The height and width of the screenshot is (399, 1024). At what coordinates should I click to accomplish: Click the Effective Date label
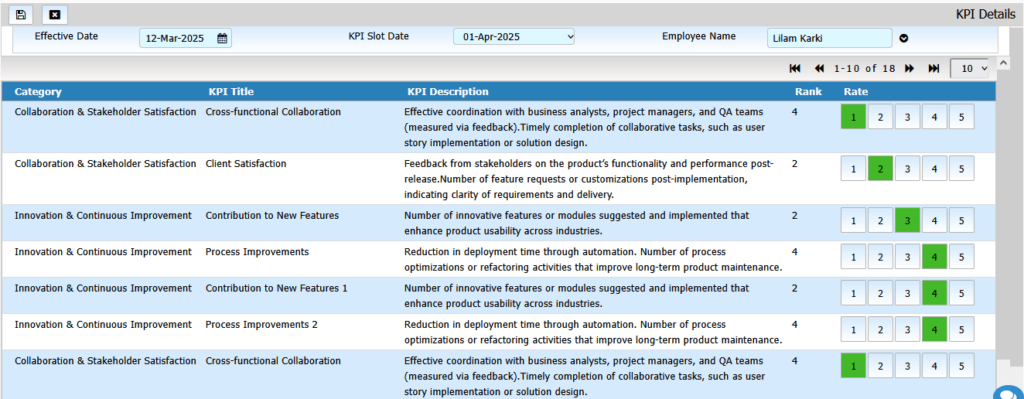(66, 36)
